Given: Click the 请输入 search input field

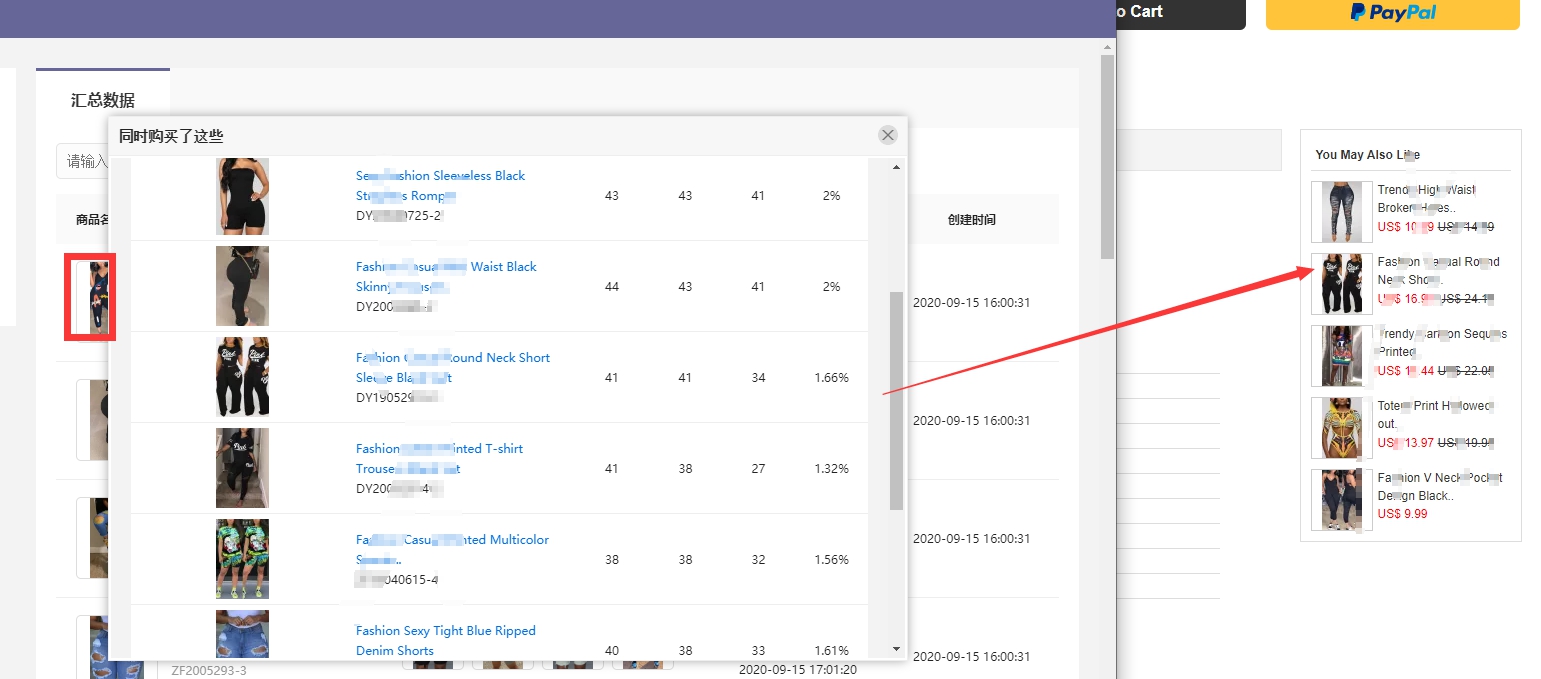Looking at the screenshot, I should [85, 161].
